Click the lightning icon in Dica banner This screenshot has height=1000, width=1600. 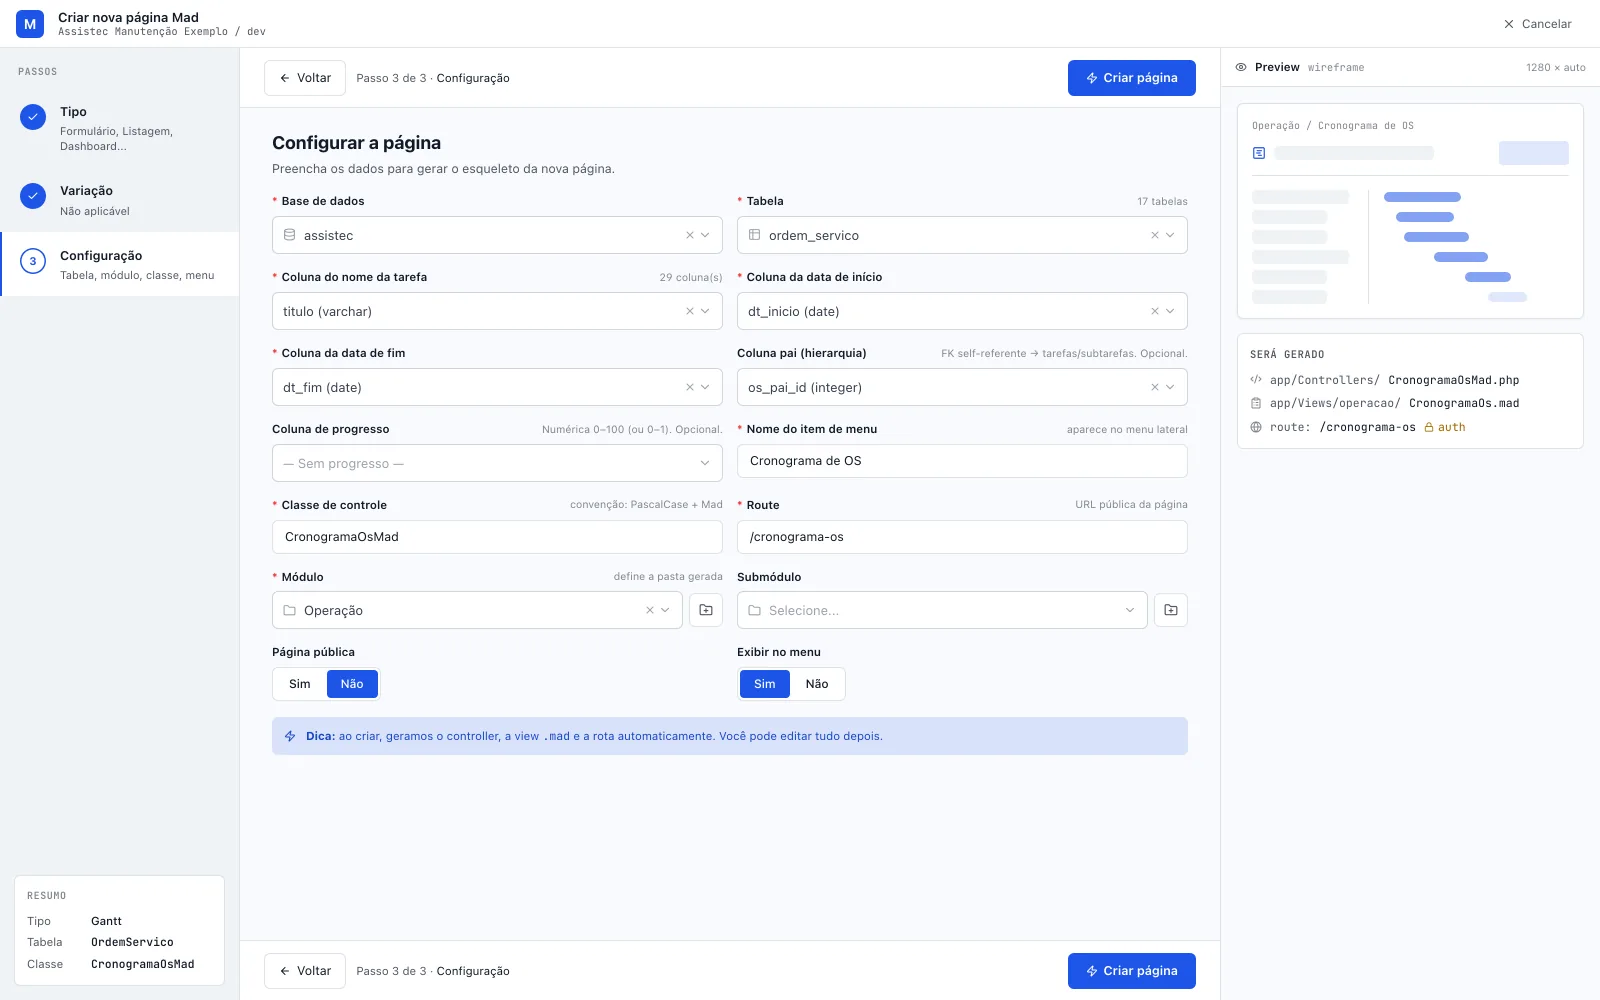click(290, 736)
